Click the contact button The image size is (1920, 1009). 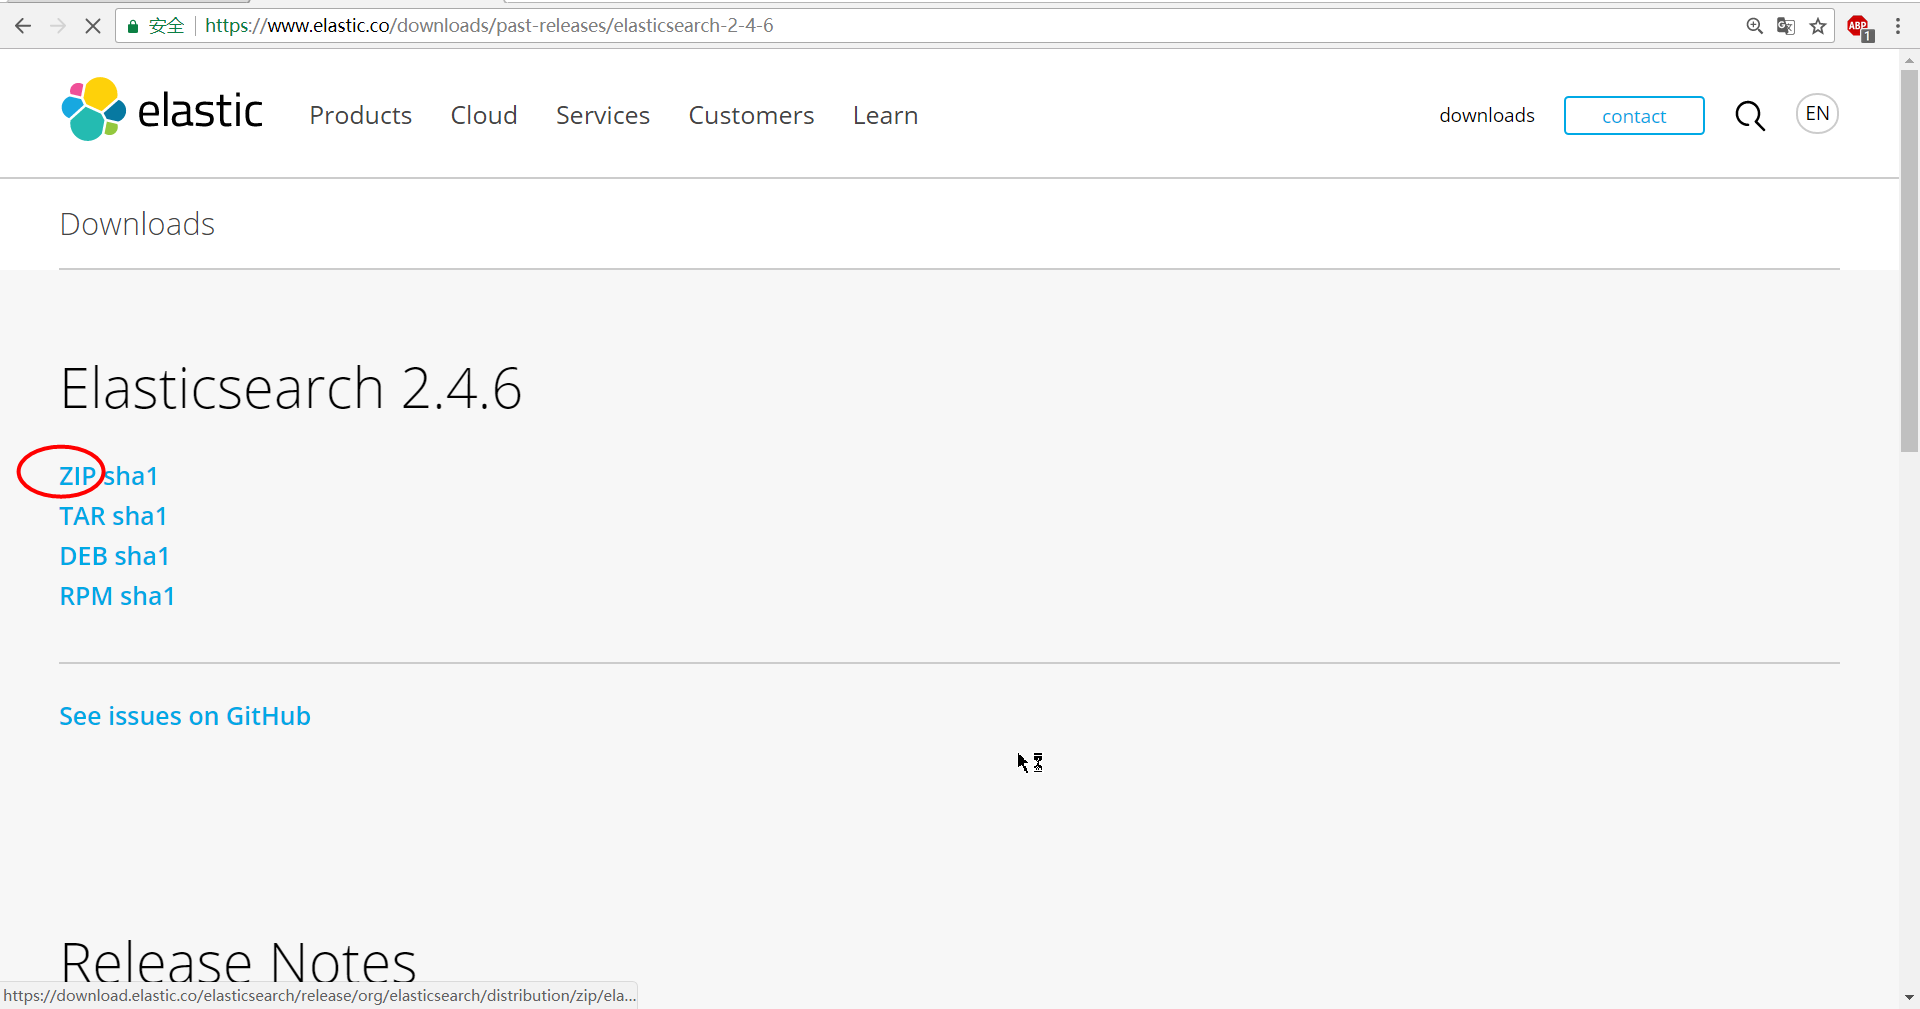1634,116
